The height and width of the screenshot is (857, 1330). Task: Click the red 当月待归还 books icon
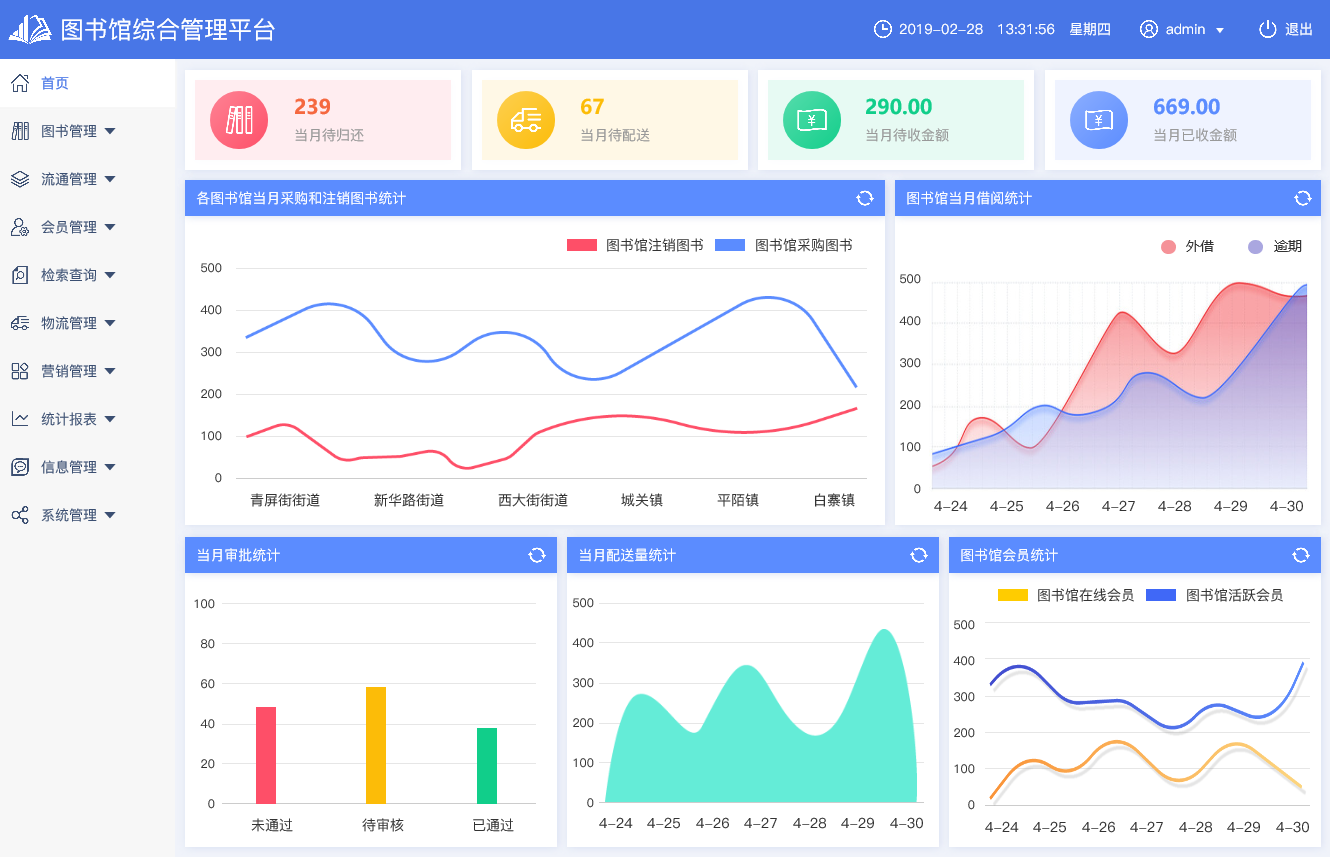[239, 120]
